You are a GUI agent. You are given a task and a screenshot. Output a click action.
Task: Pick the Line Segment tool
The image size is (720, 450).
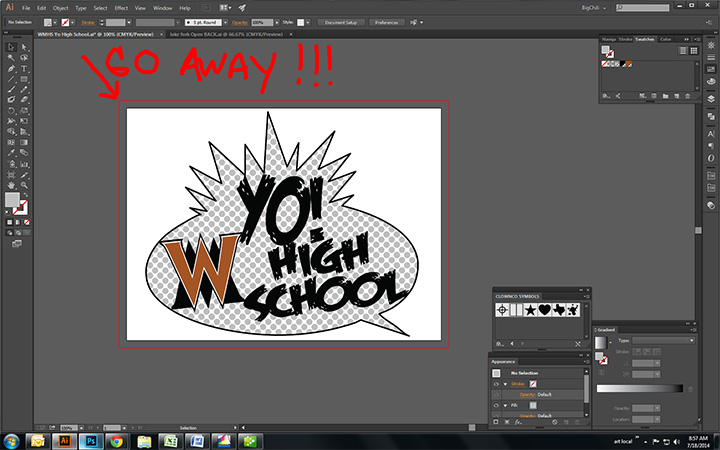(11, 79)
